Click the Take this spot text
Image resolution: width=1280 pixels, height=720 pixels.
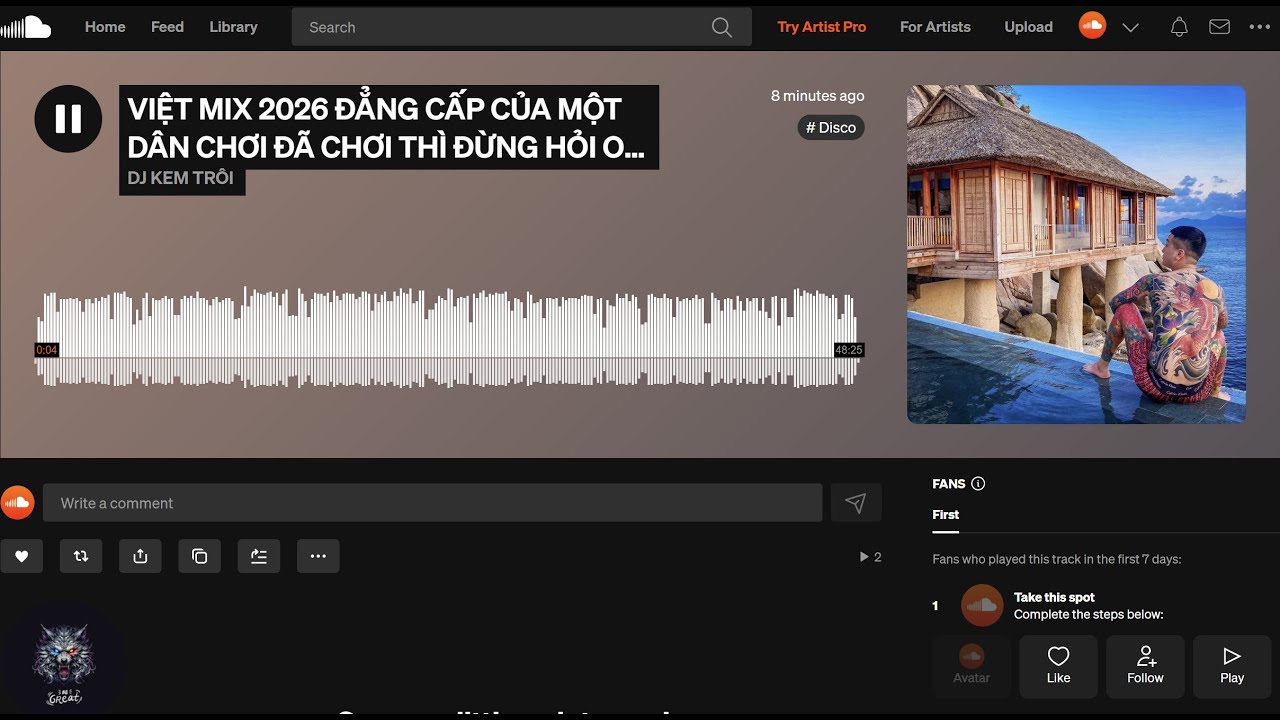tap(1054, 597)
